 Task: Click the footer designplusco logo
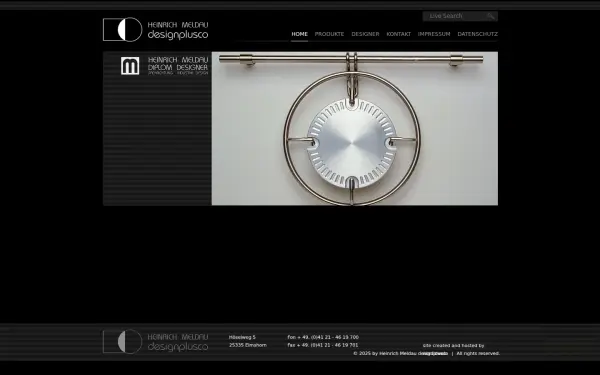[155, 341]
